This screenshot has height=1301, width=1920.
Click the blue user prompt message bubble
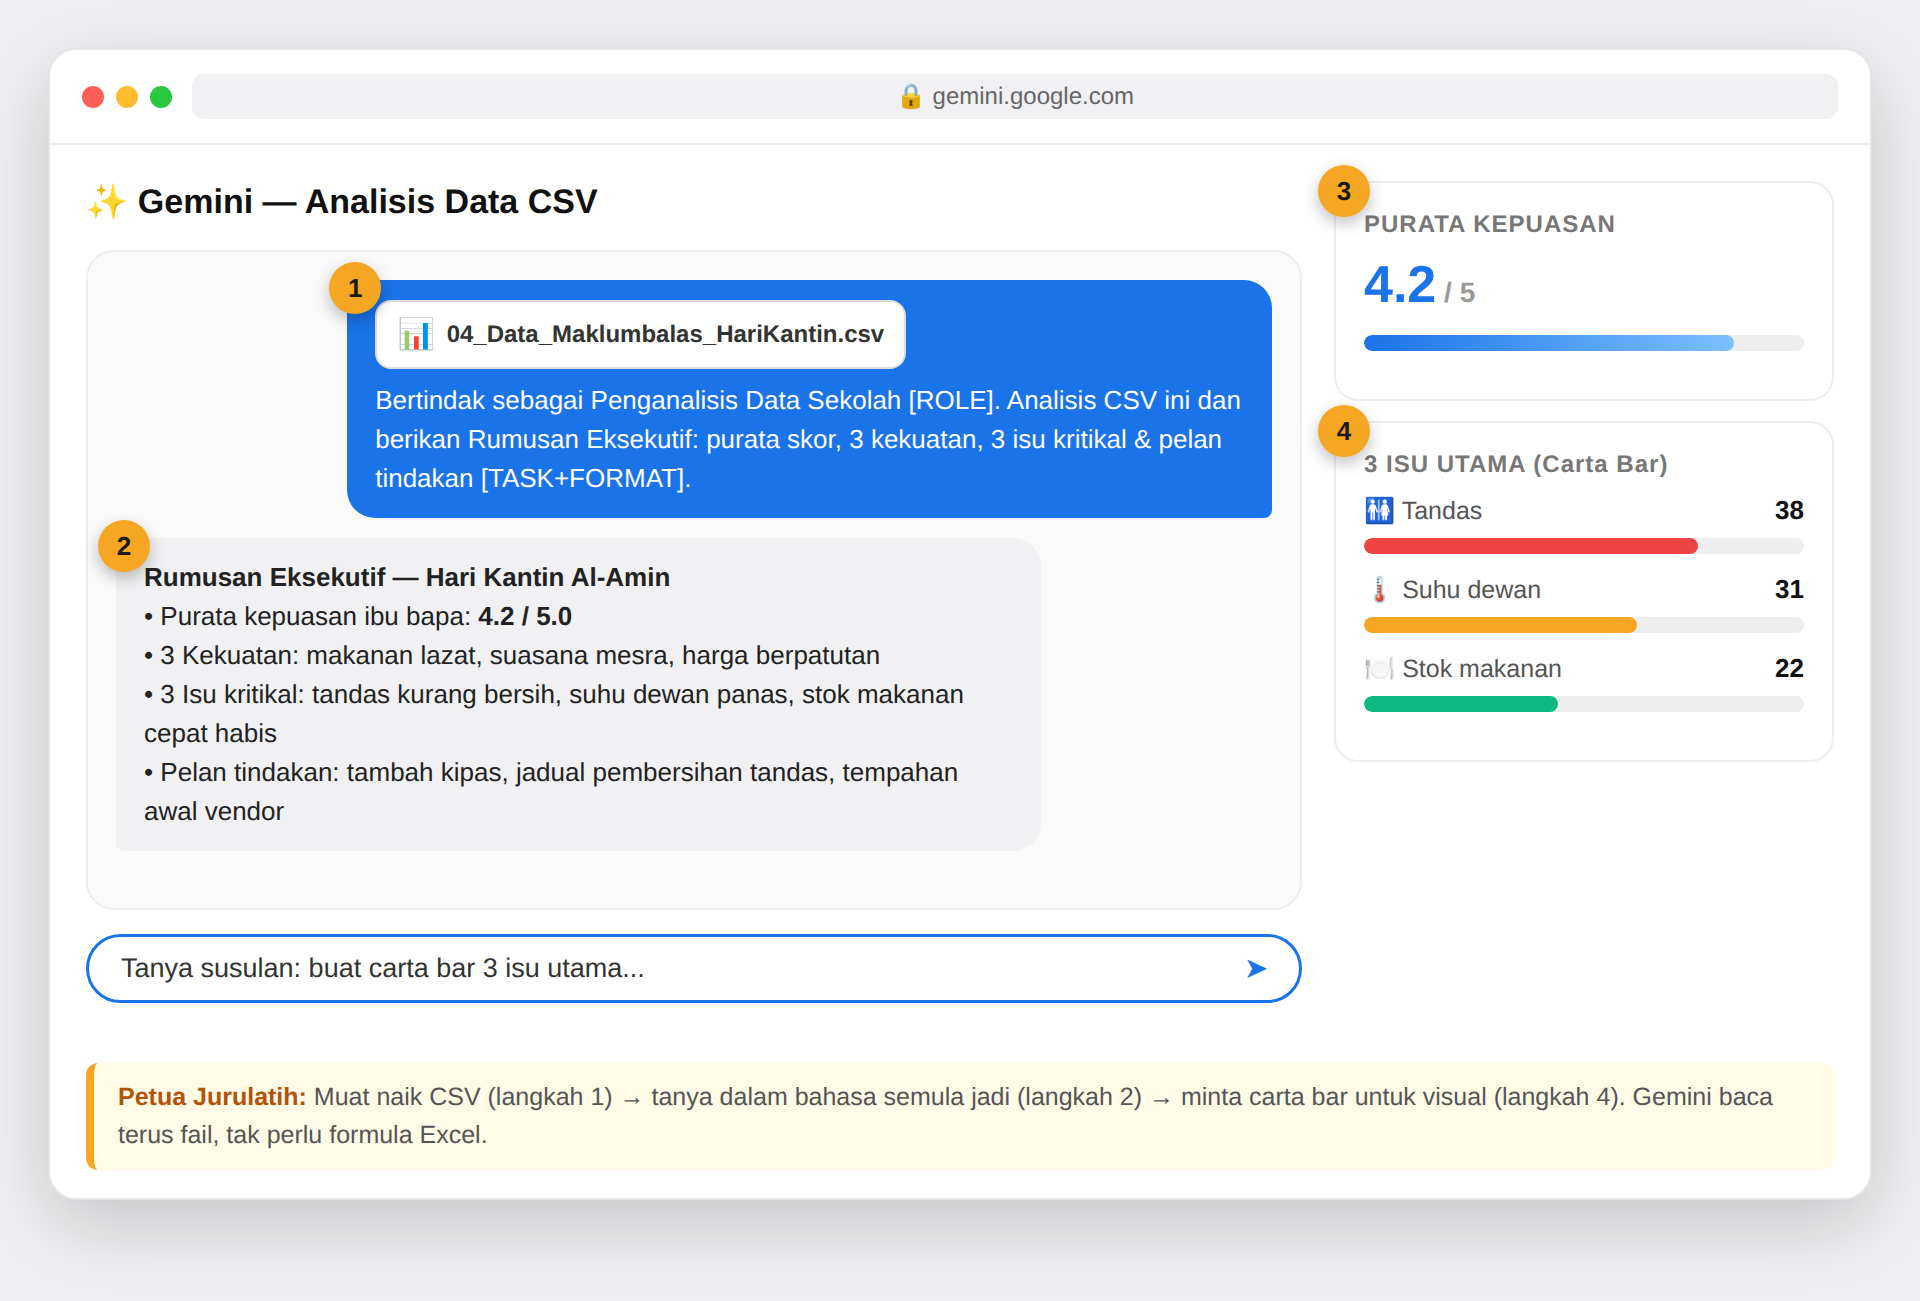[809, 399]
